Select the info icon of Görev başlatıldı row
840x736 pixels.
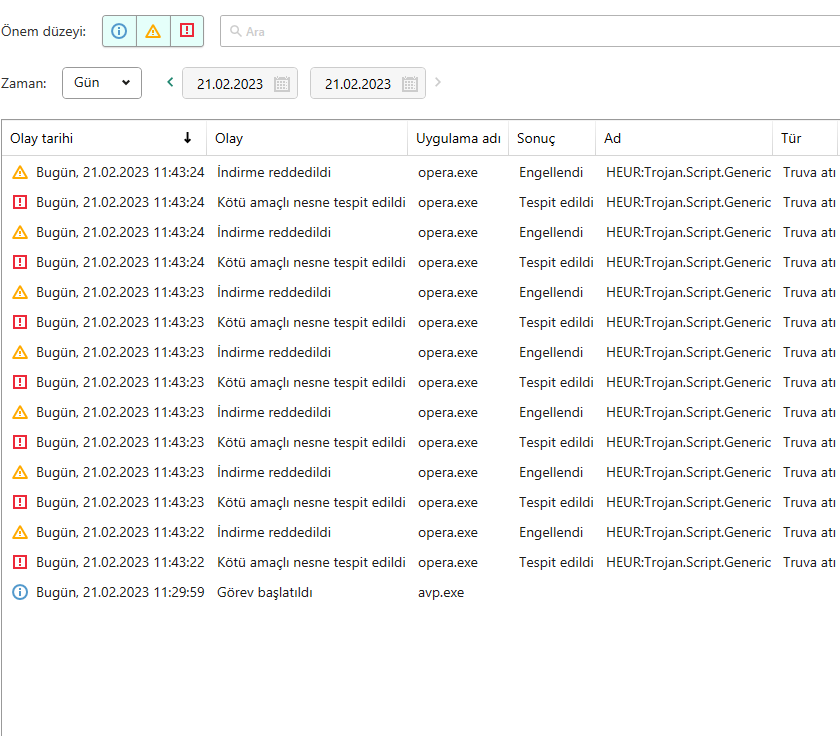20,592
